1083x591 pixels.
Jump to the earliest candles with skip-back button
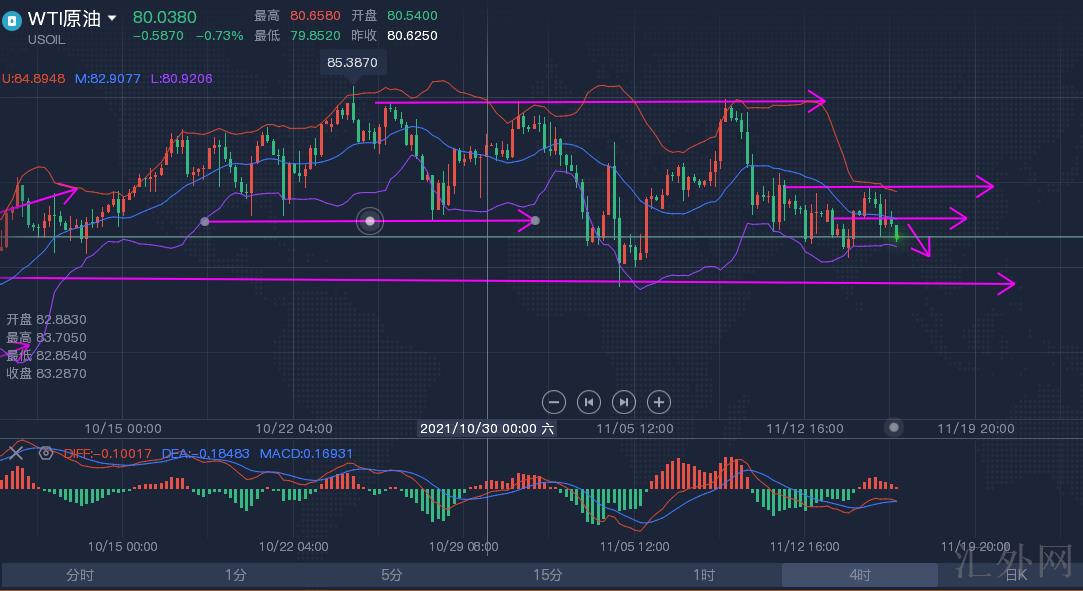[589, 402]
